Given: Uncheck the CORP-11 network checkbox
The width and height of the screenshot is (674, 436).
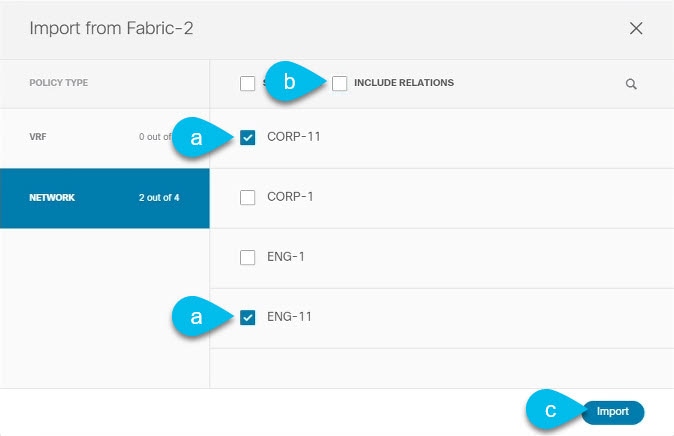Looking at the screenshot, I should pos(248,138).
